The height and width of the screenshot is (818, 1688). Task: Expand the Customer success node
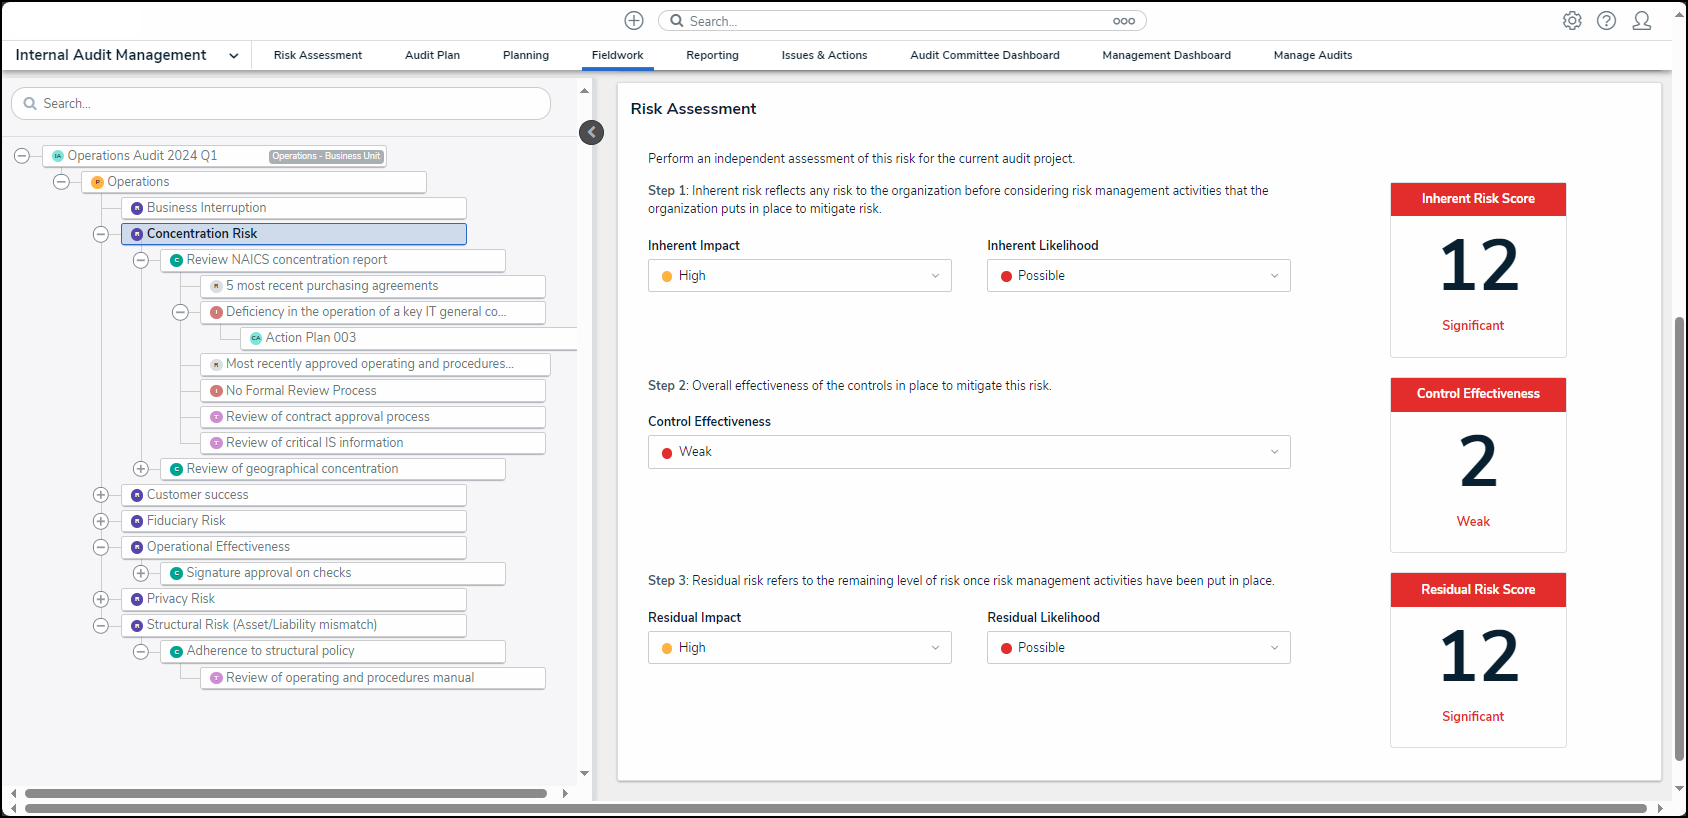tap(101, 495)
